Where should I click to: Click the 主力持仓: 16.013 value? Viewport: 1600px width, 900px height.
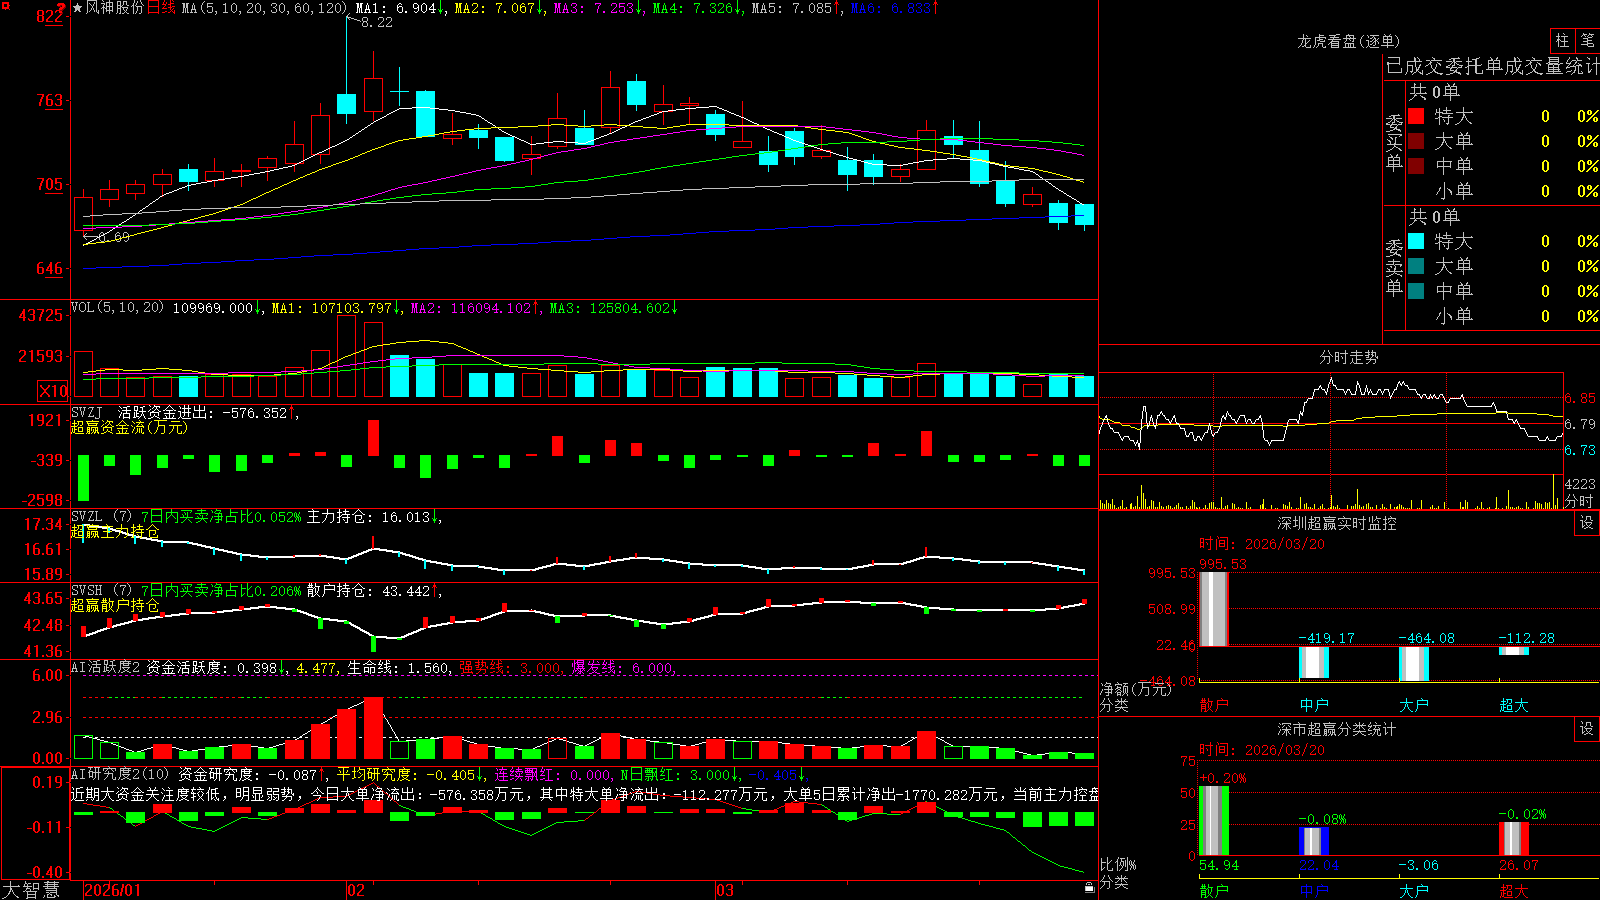pyautogui.click(x=374, y=517)
